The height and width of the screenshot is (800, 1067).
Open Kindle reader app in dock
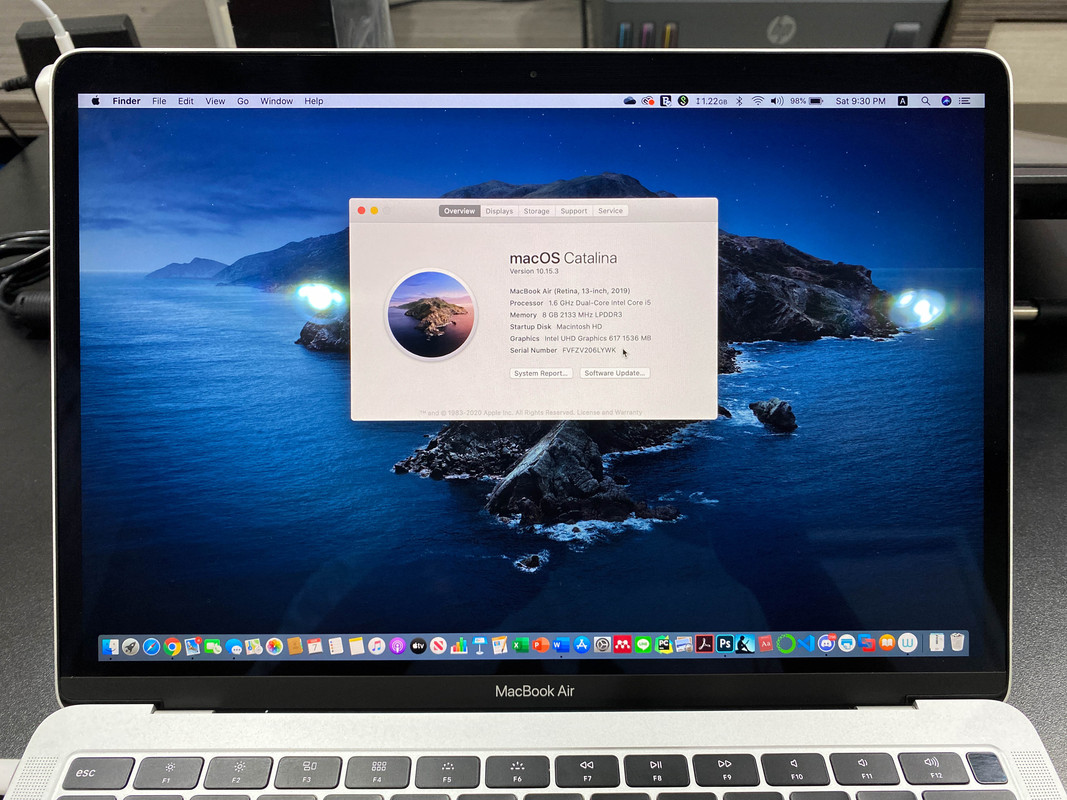coord(745,644)
